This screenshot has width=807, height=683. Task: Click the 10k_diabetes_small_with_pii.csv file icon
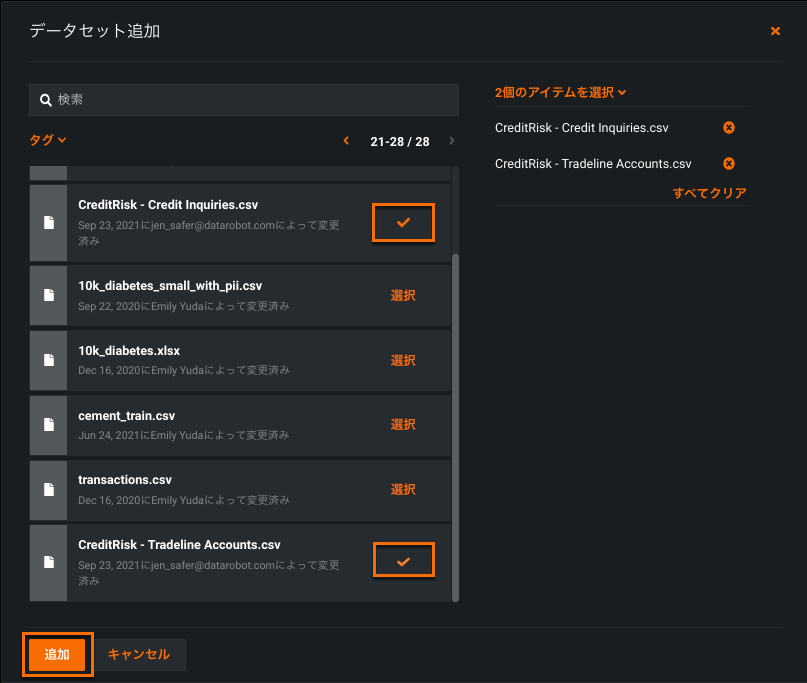[48, 295]
